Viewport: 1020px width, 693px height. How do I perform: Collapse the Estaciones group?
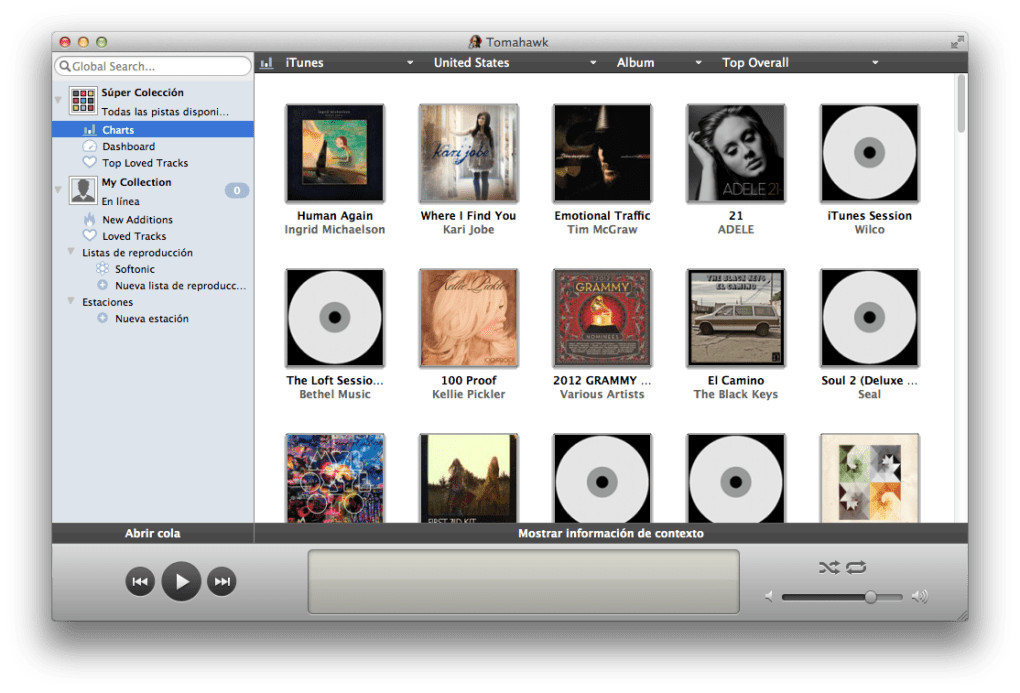point(71,301)
